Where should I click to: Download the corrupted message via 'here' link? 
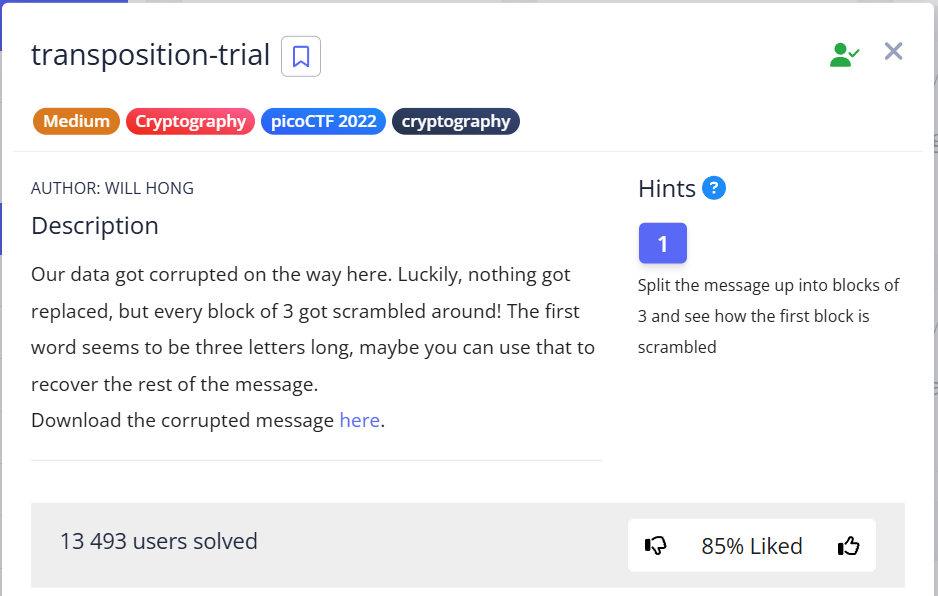359,421
